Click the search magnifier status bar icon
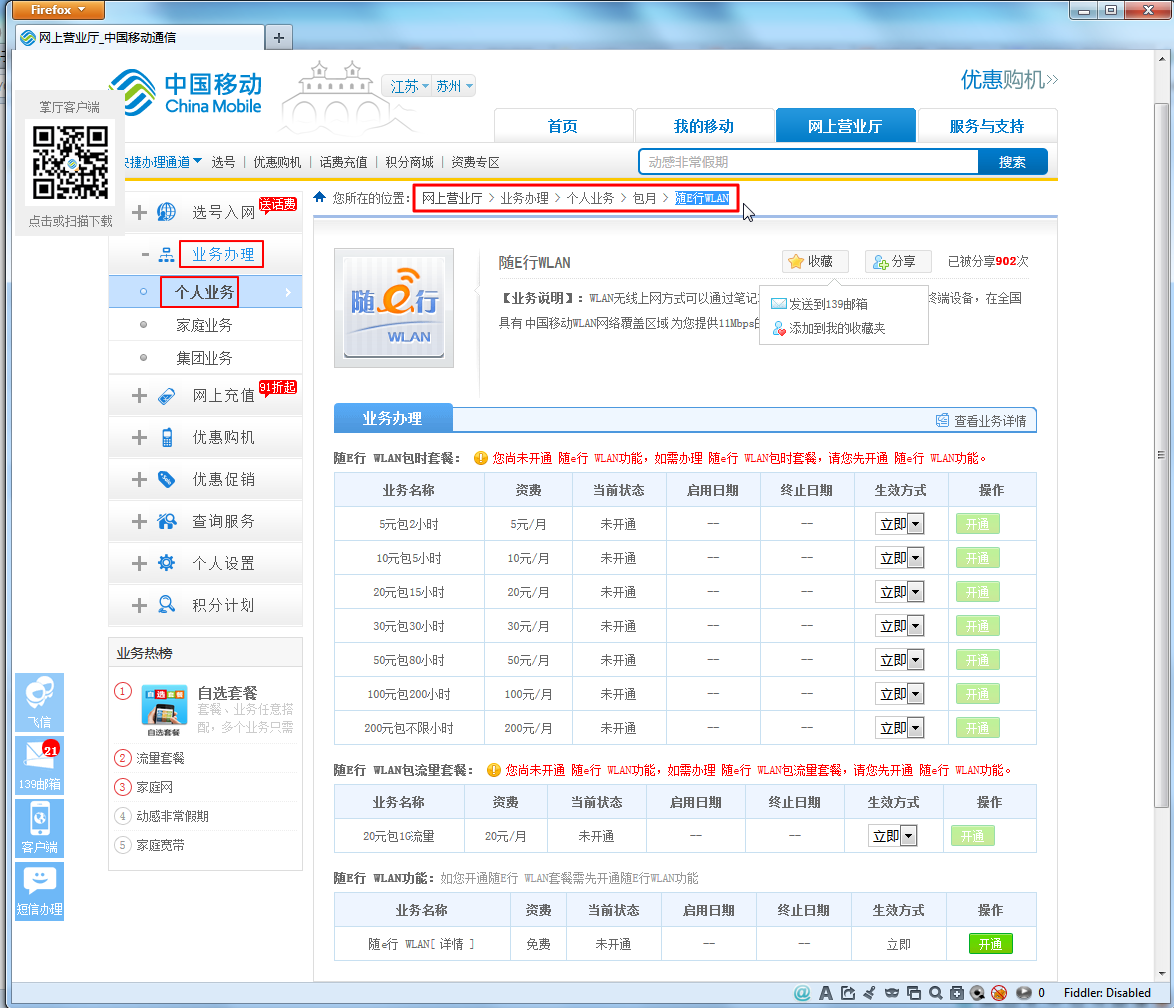 click(935, 993)
